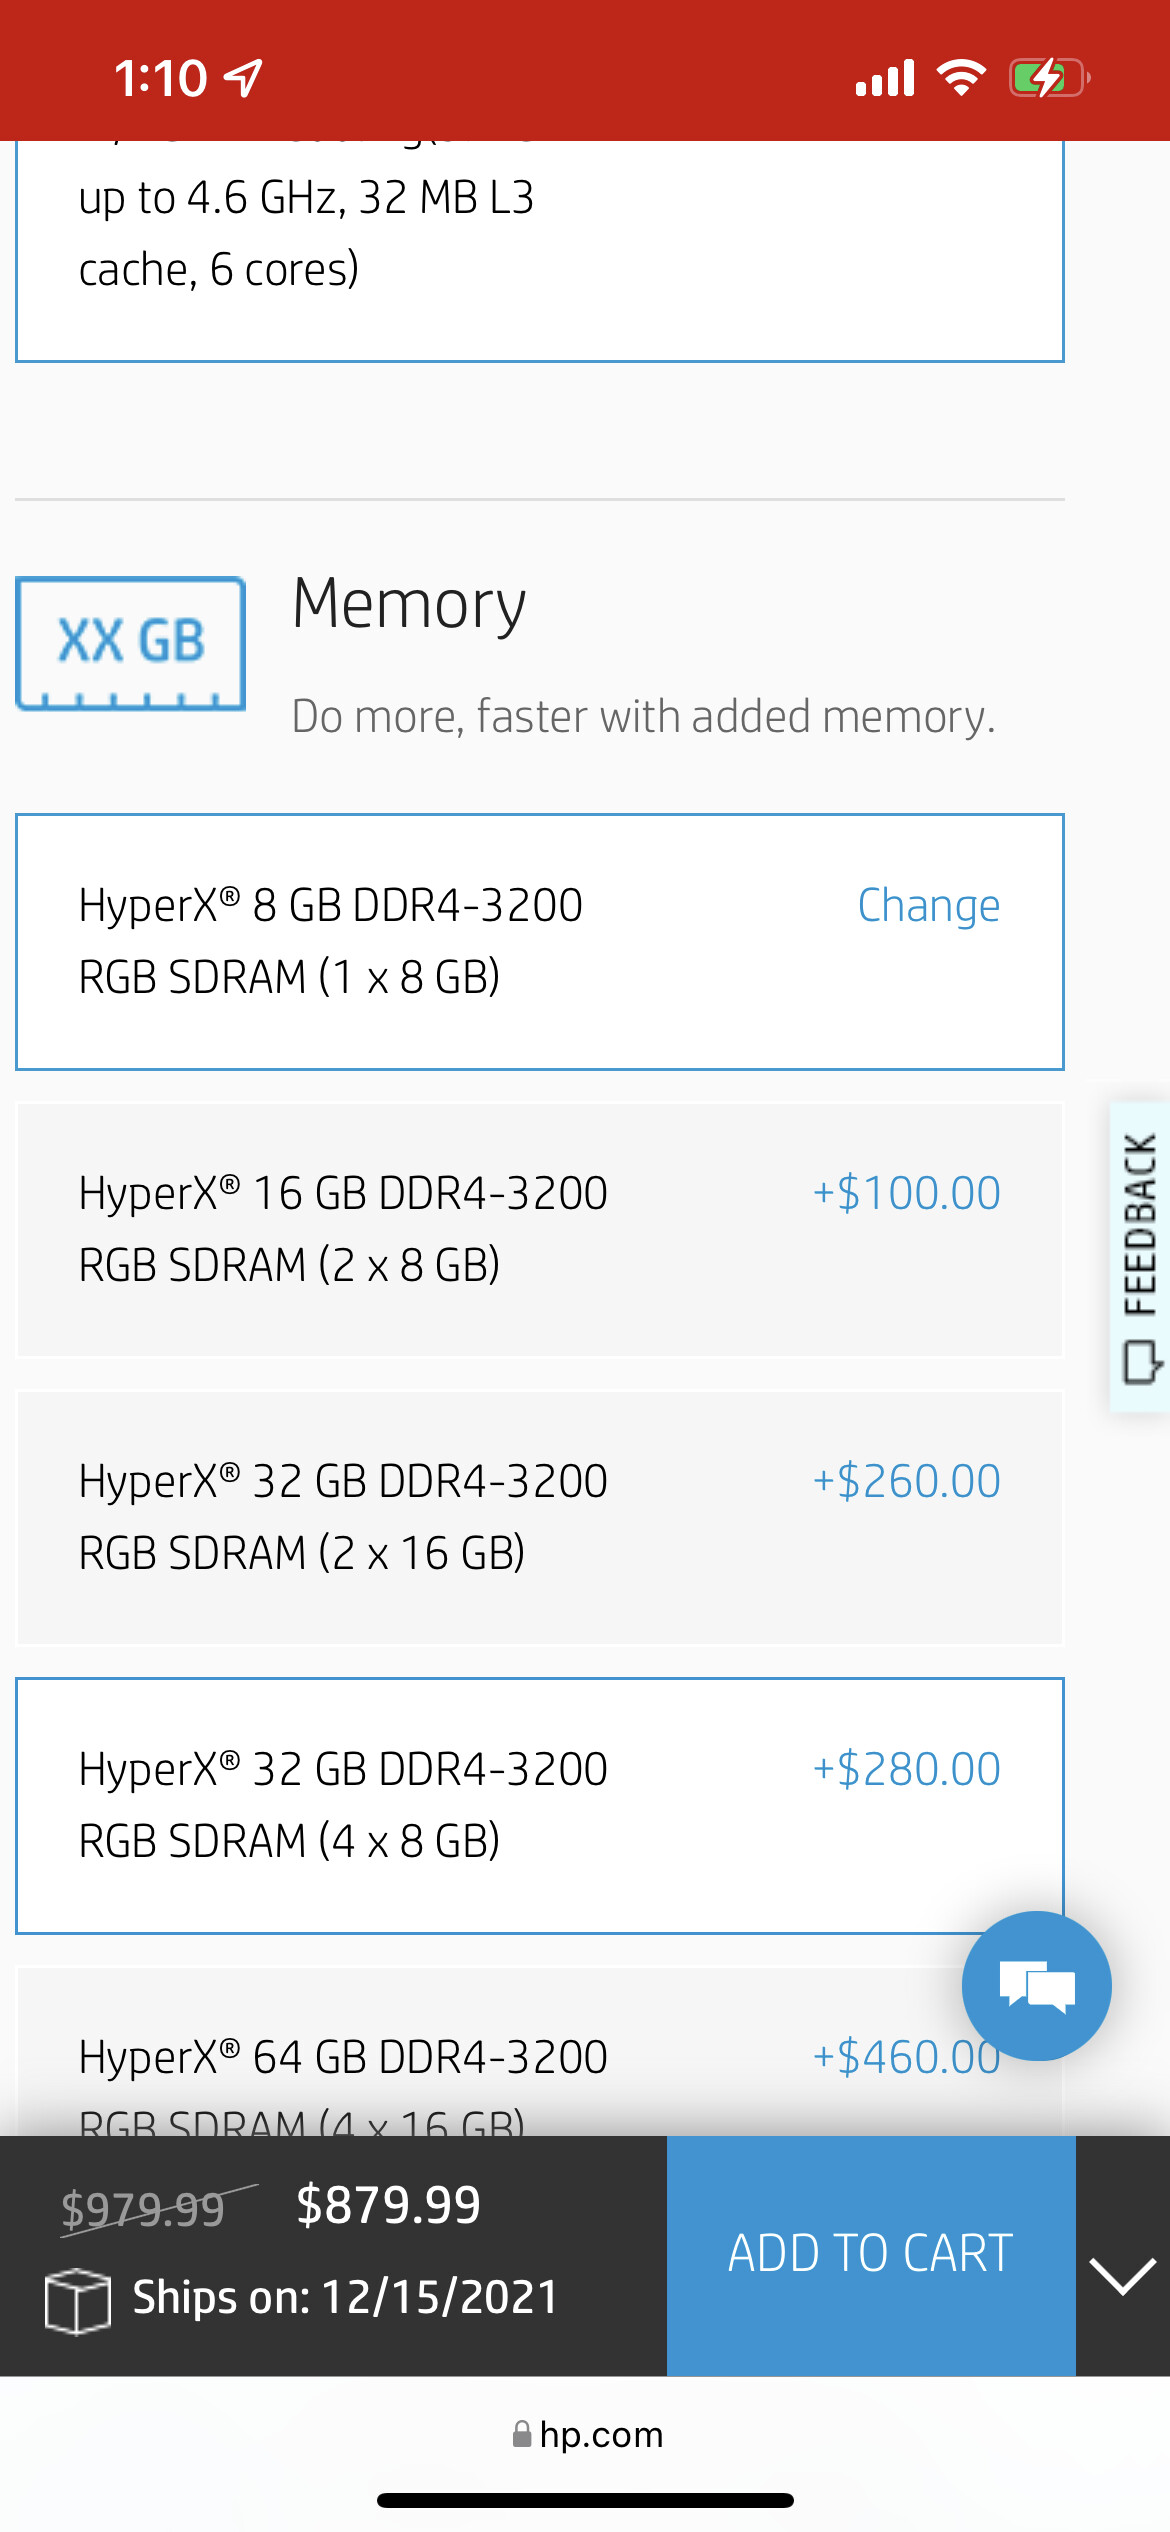Screen dimensions: 1170x2532
Task: Choose HyperX 32 GB (4 x 8 GB) option
Action: [x=540, y=1805]
